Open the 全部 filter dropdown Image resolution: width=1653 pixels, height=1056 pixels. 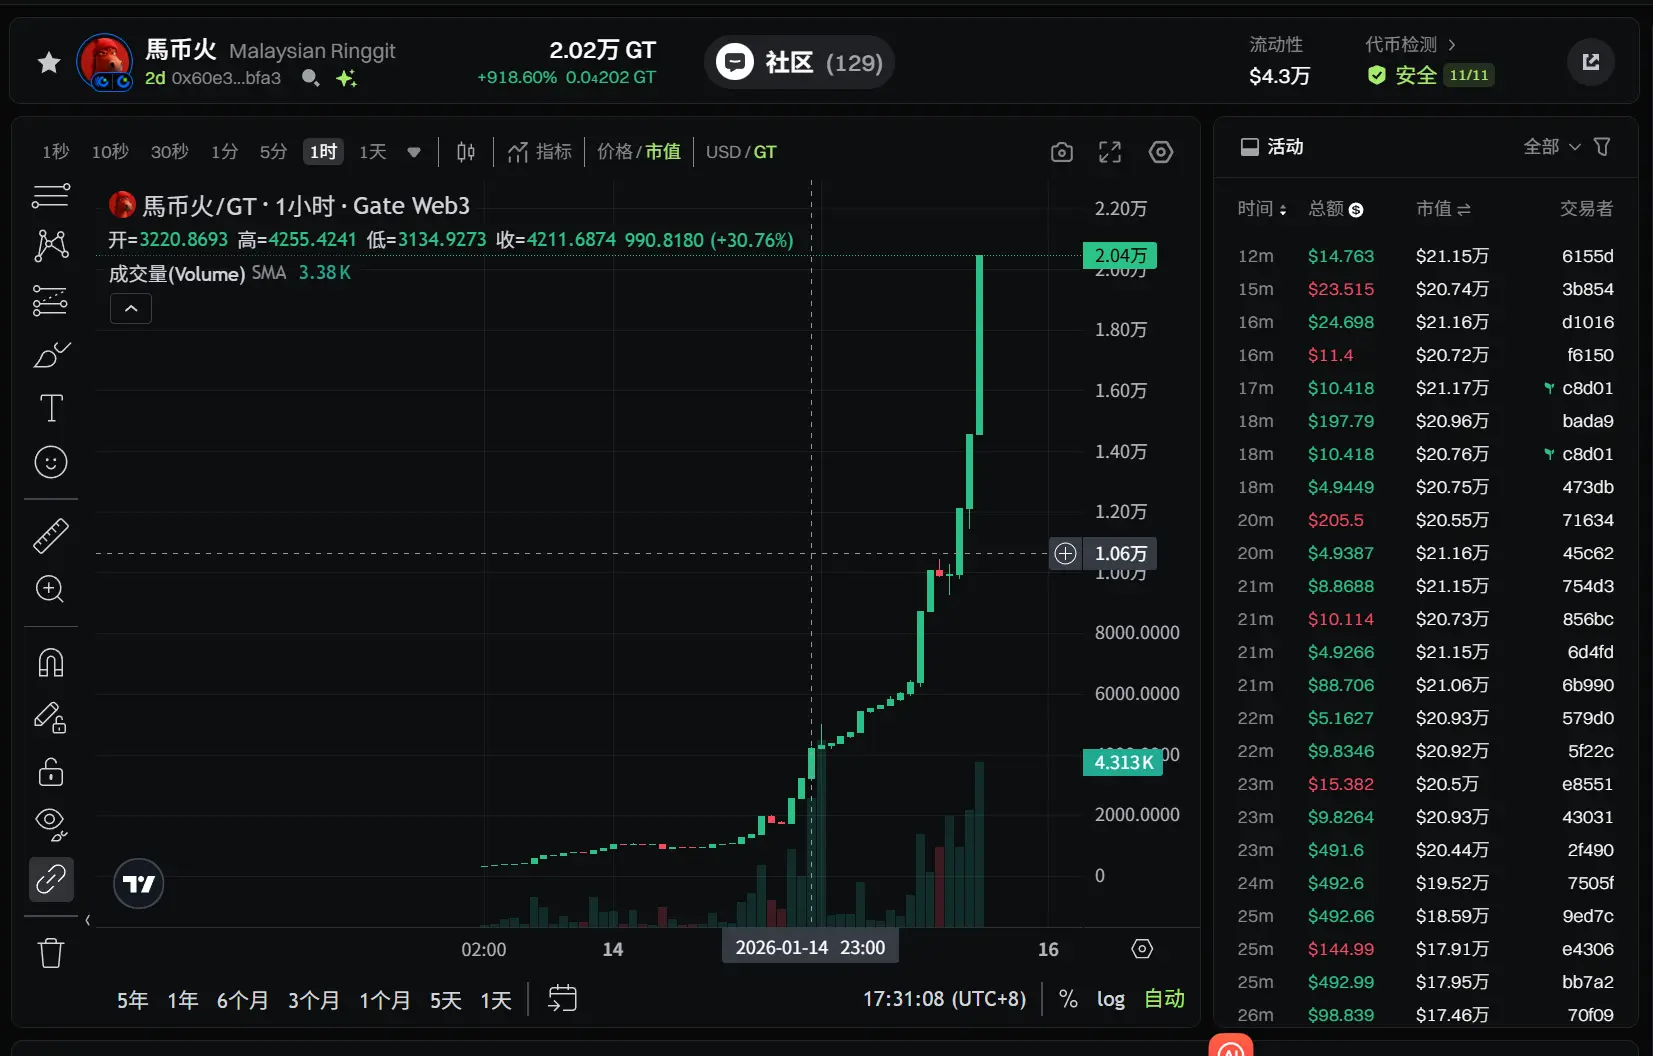click(x=1552, y=147)
